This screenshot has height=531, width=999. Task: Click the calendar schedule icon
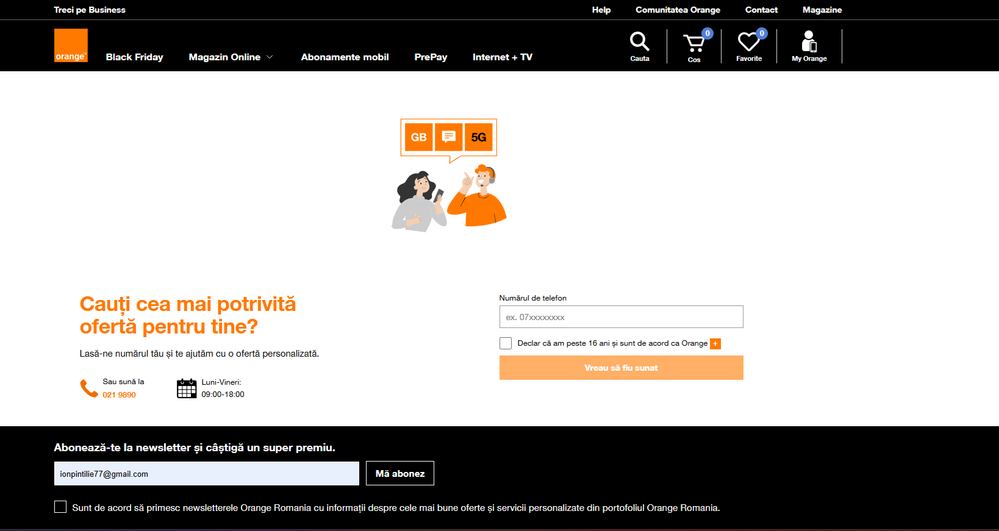(x=186, y=388)
